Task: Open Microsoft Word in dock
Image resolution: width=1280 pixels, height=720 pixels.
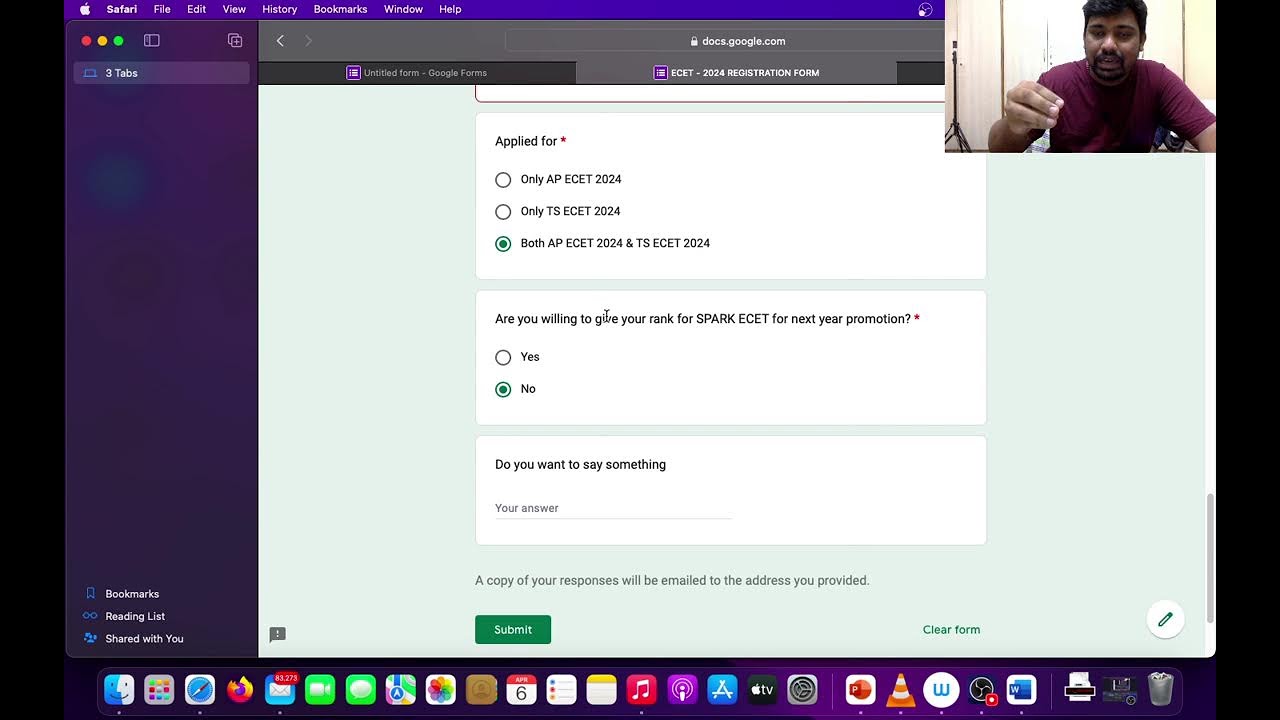Action: (1021, 689)
